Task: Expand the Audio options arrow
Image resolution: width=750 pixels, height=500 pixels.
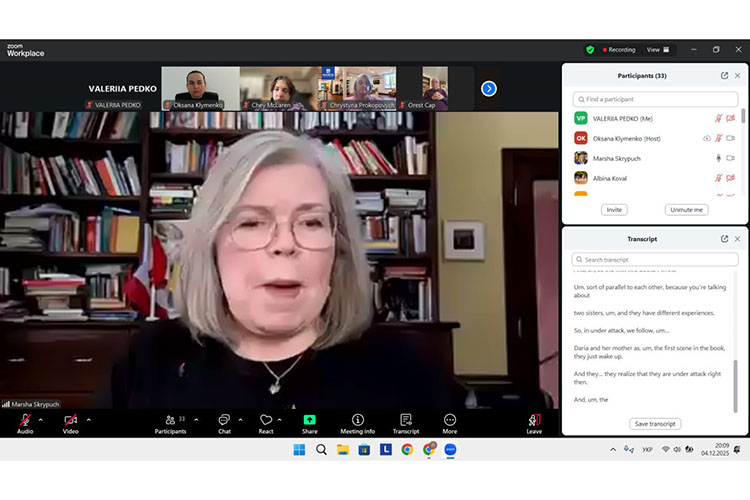Action: pyautogui.click(x=42, y=419)
